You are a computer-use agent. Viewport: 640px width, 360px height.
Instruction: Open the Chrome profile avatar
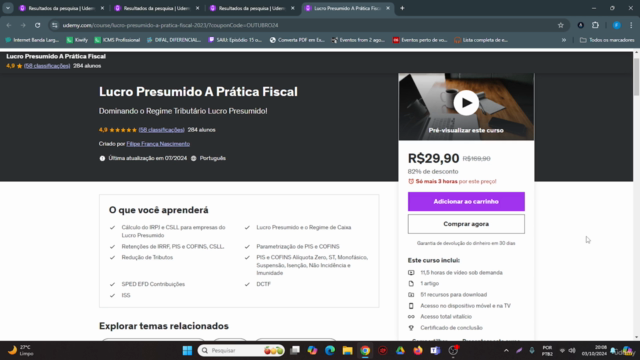(617, 25)
